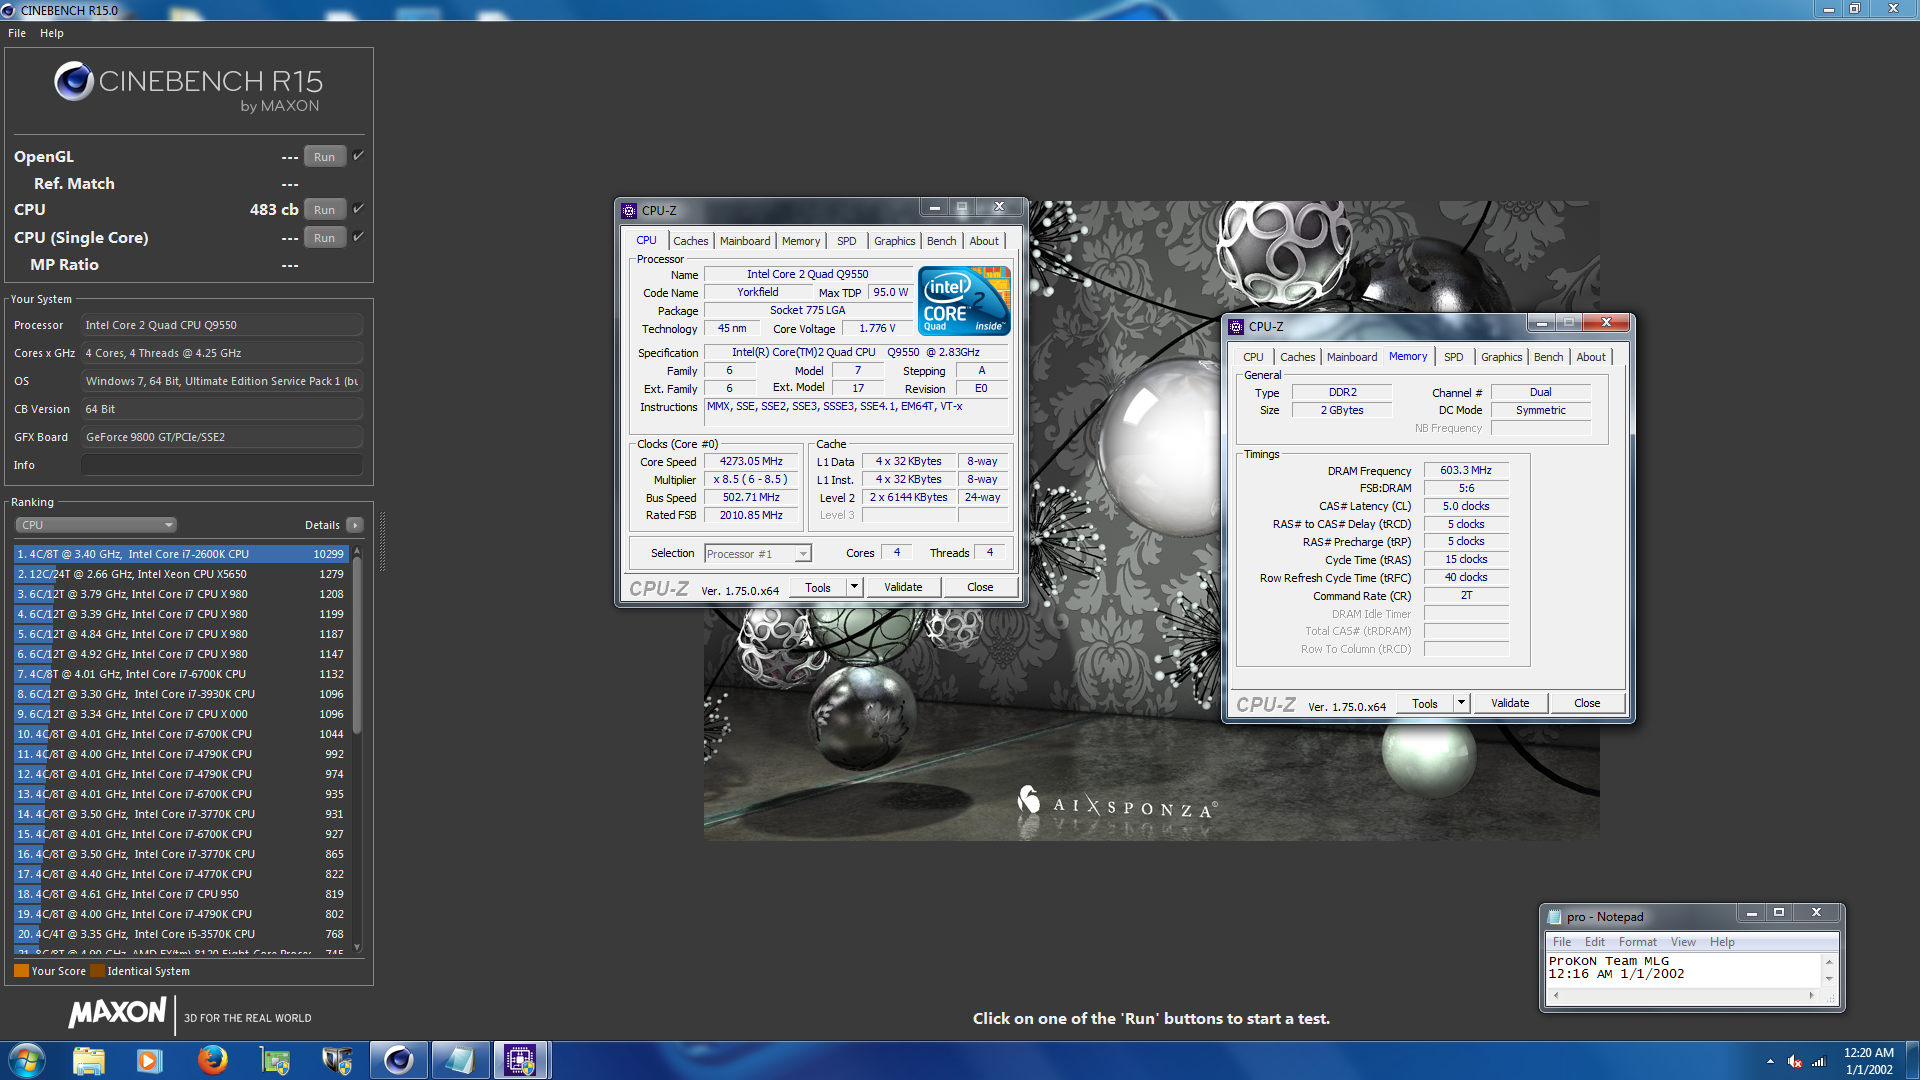The height and width of the screenshot is (1080, 1920).
Task: Open the CPU-Z taskbar icon
Action: (x=520, y=1060)
